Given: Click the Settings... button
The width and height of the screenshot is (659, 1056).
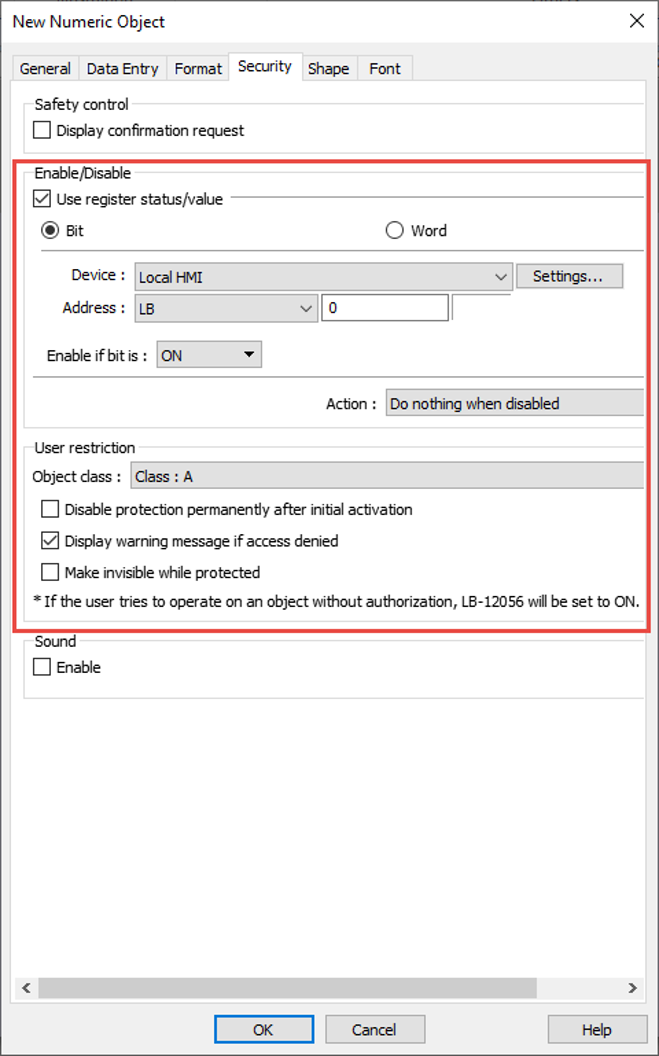Looking at the screenshot, I should pos(569,276).
